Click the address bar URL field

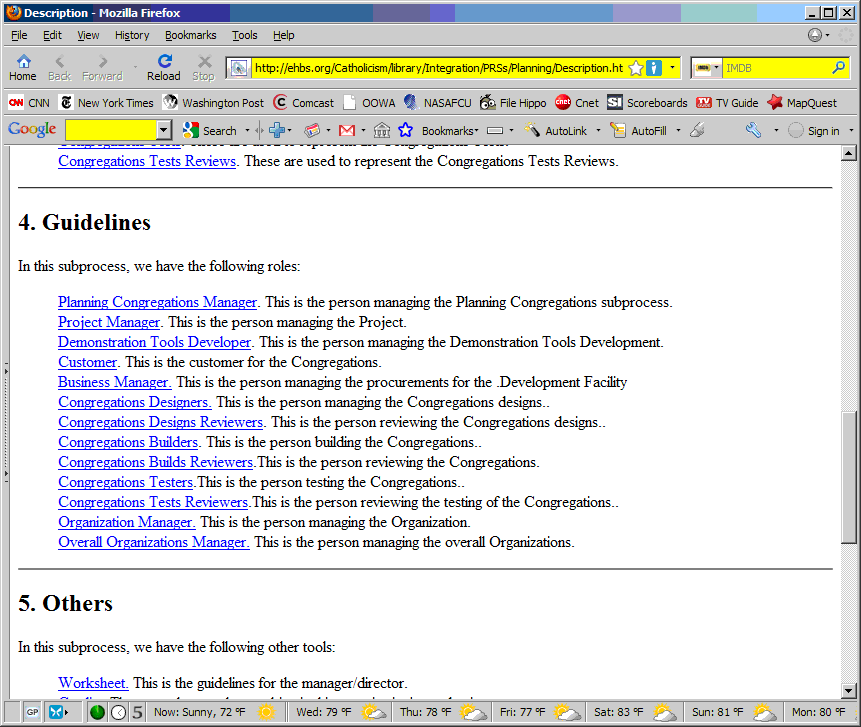[x=439, y=68]
